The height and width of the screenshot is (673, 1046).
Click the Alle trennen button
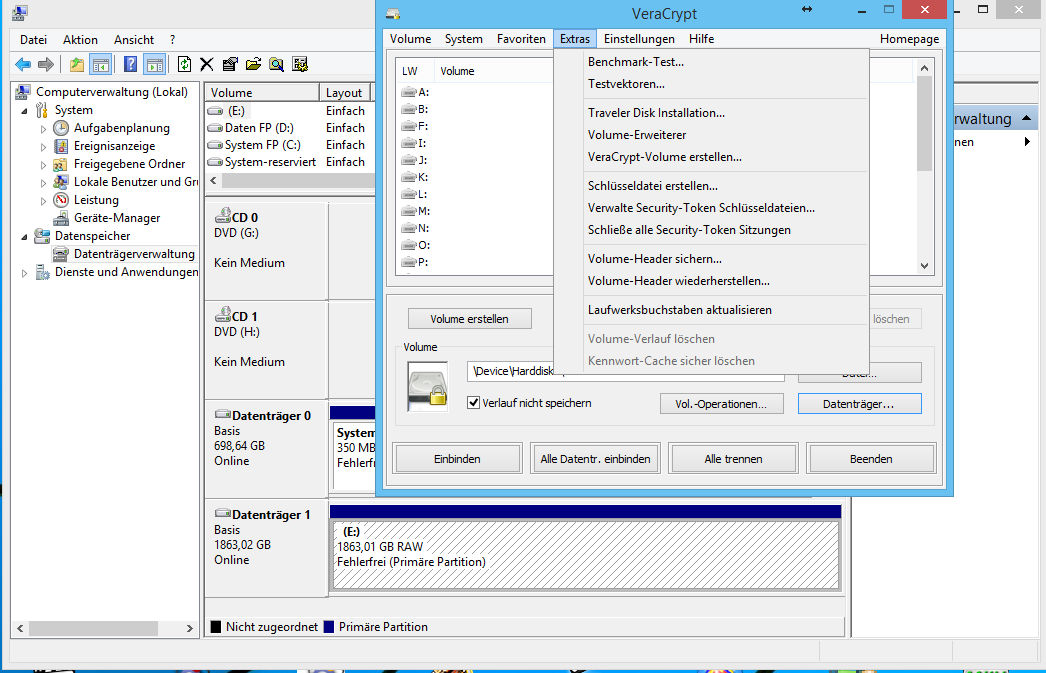click(733, 459)
